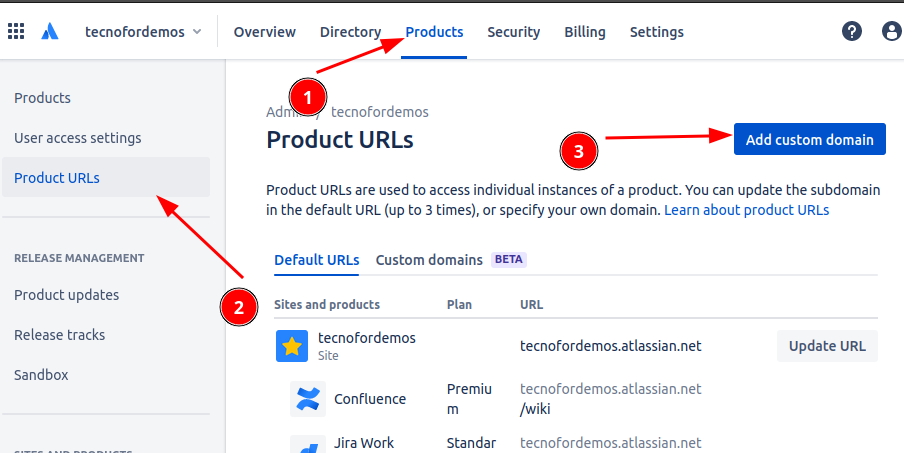Viewport: 904px width, 453px height.
Task: Open the help question mark icon
Action: click(x=852, y=32)
